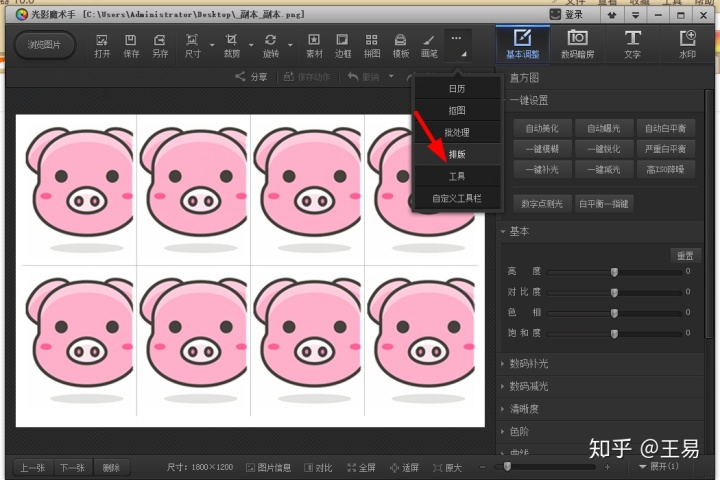Screen dimensions: 720x480
Task: Open the 撤销 history dropdown arrow
Action: [391, 76]
